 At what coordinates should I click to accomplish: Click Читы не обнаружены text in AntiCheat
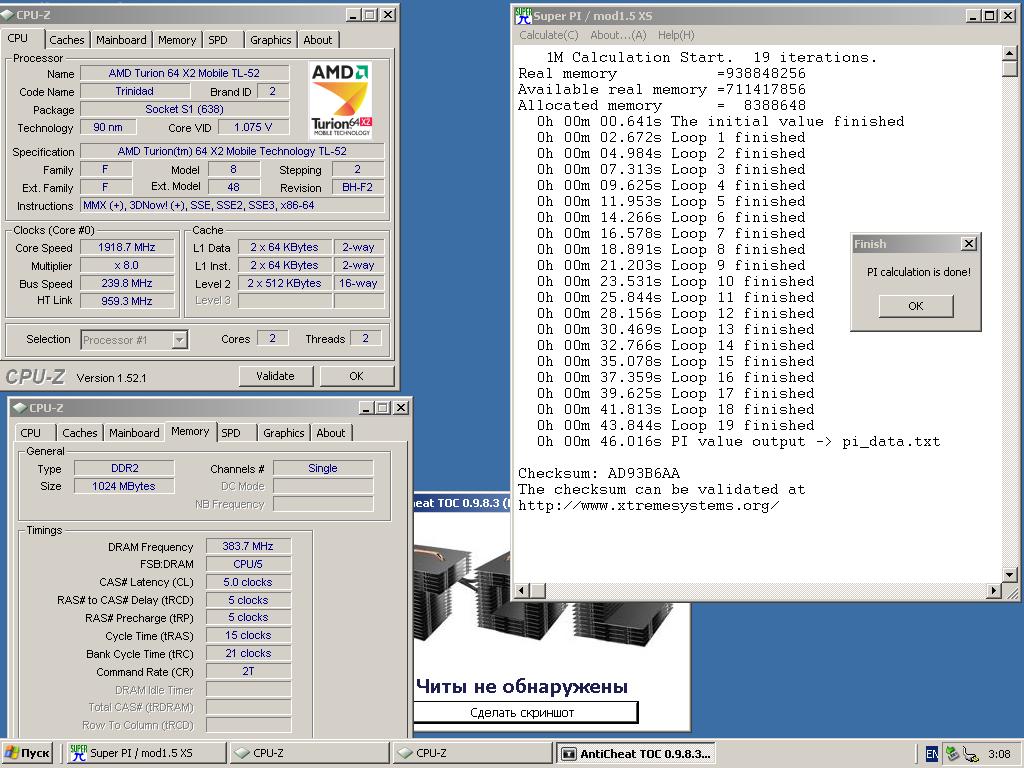[x=522, y=686]
